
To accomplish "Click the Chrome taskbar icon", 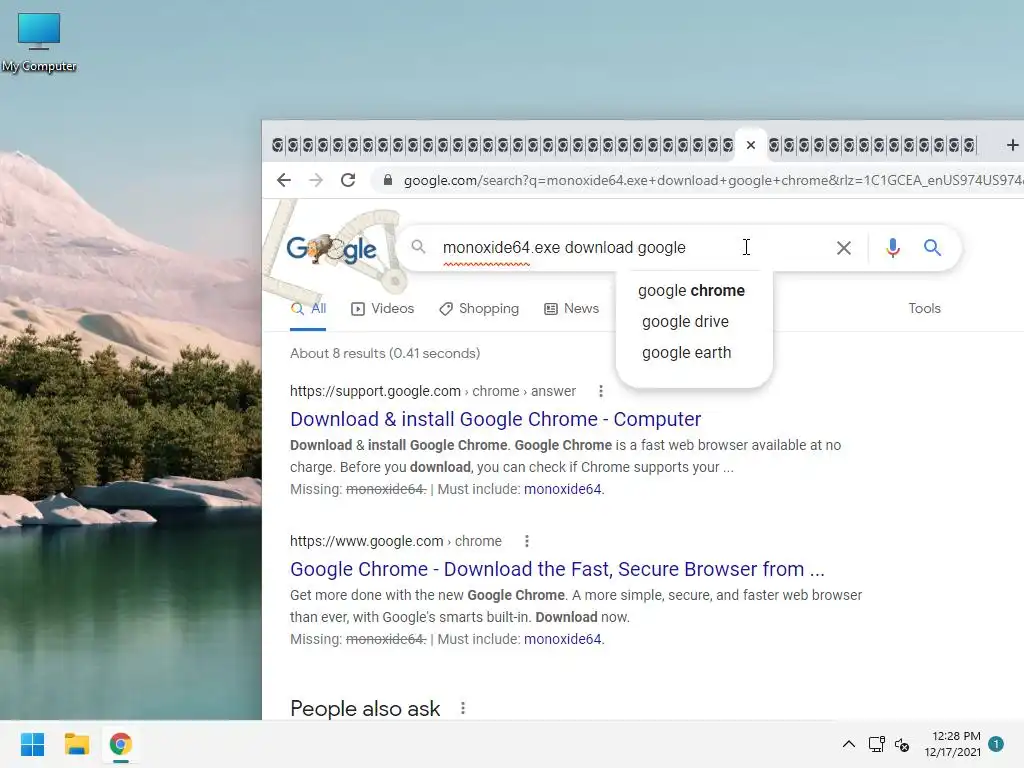I will point(120,744).
